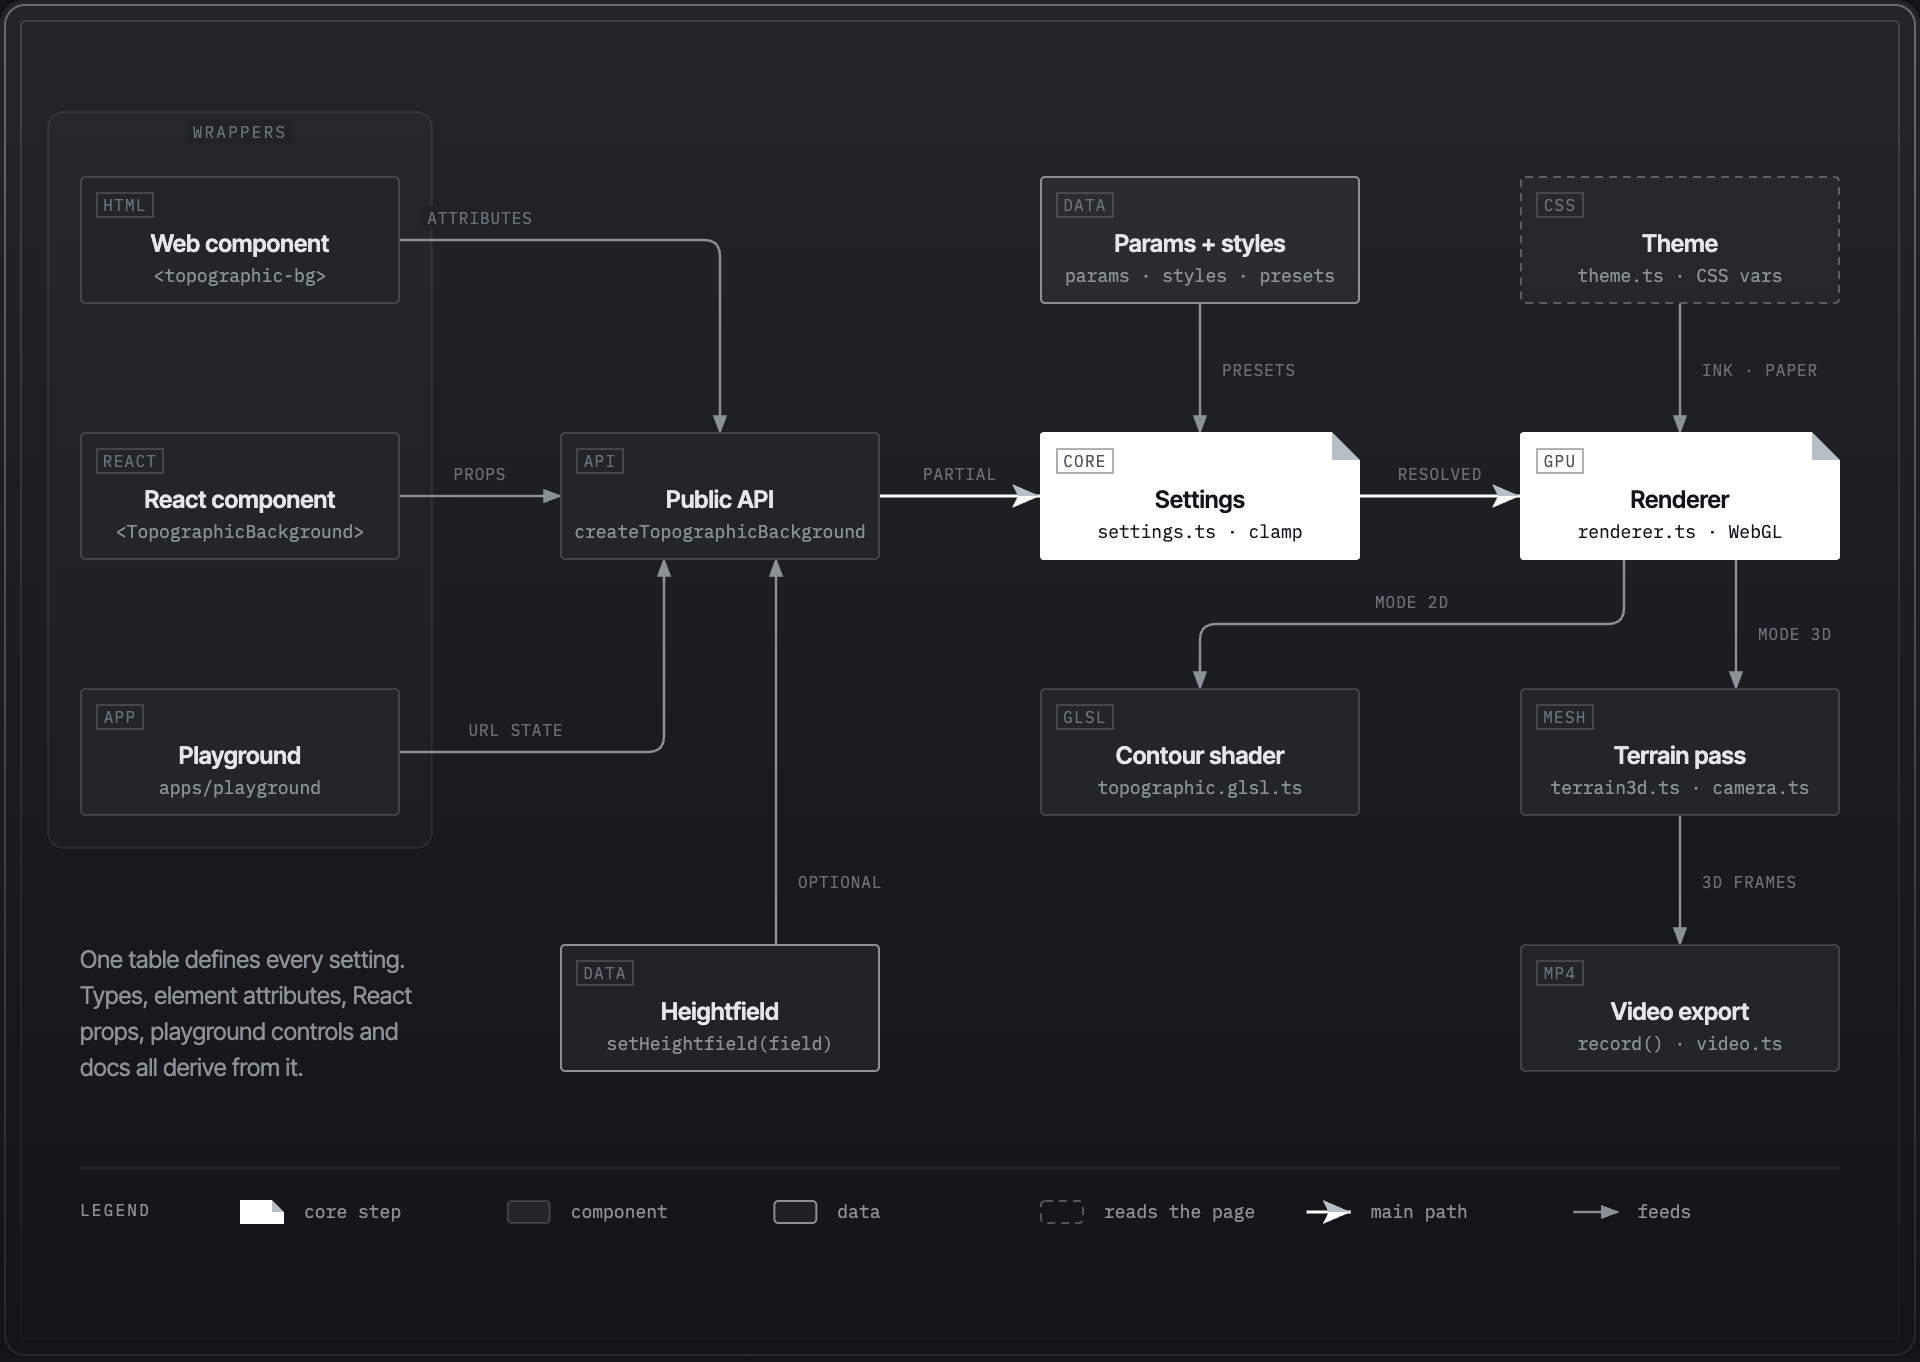Click the PROPS edge label

coord(480,474)
